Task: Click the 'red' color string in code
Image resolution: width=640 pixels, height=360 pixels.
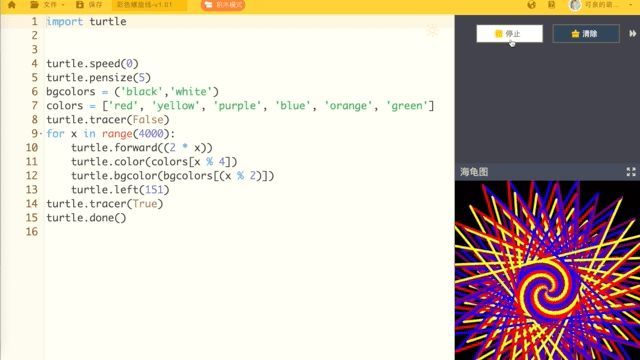Action: 121,106
